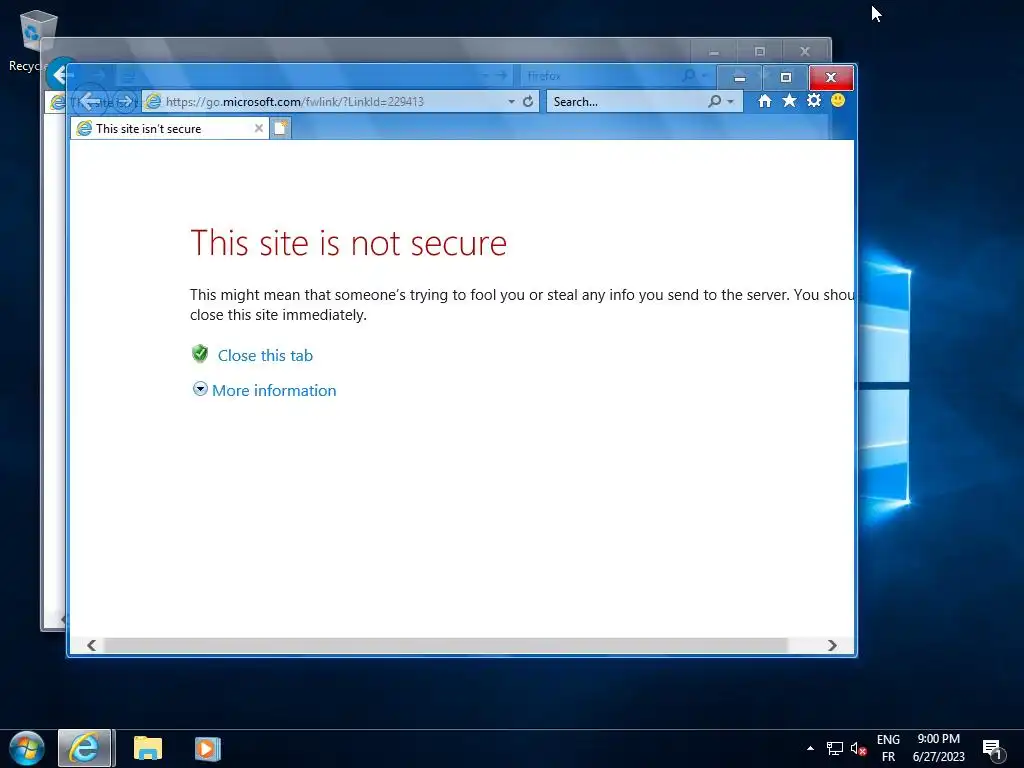Open the media player taskbar icon
The image size is (1024, 768).
pos(208,748)
